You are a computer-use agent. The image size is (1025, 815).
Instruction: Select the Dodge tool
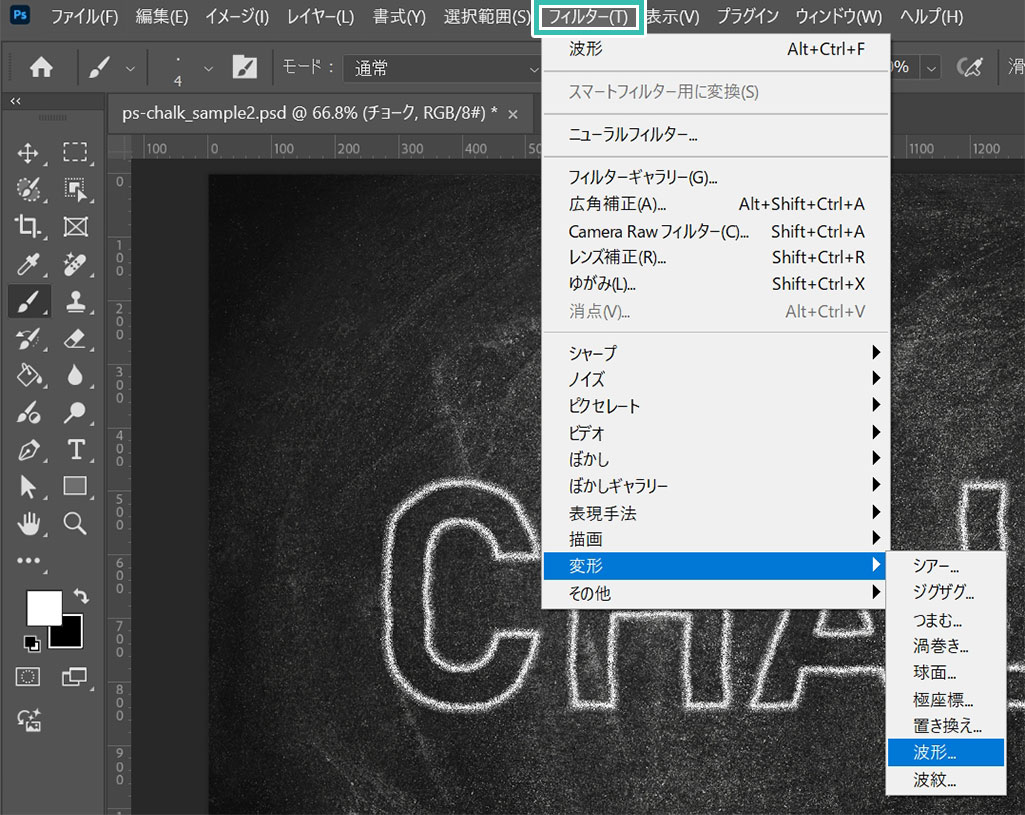click(x=75, y=412)
